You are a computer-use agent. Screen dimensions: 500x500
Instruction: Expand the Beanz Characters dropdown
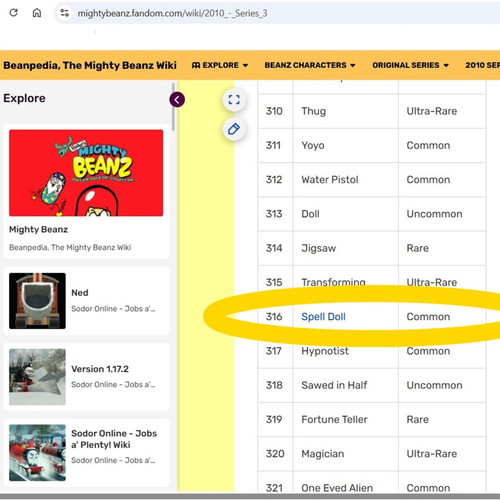310,65
